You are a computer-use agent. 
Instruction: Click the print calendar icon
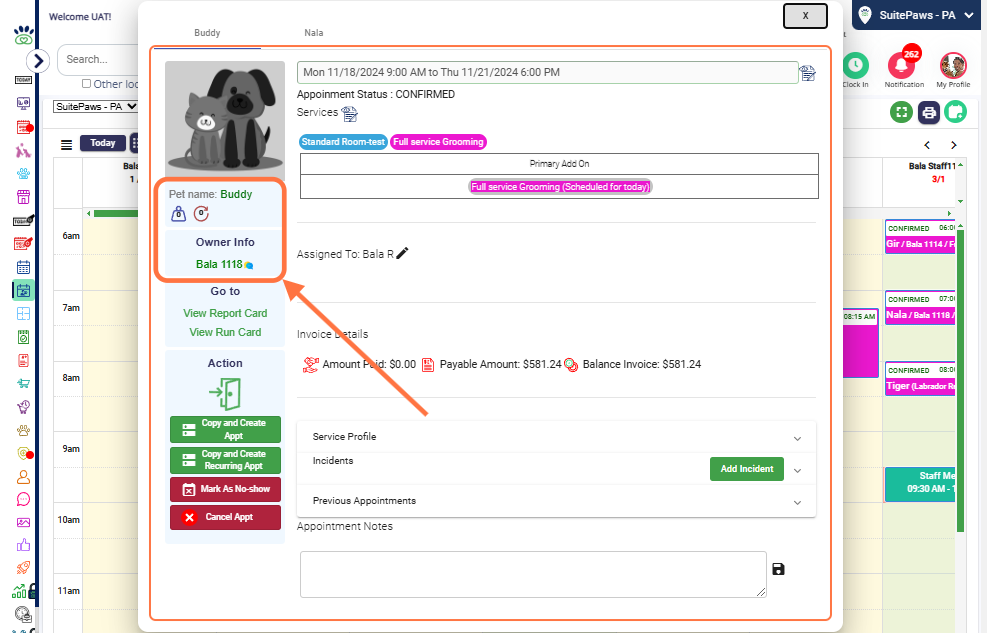coord(928,113)
